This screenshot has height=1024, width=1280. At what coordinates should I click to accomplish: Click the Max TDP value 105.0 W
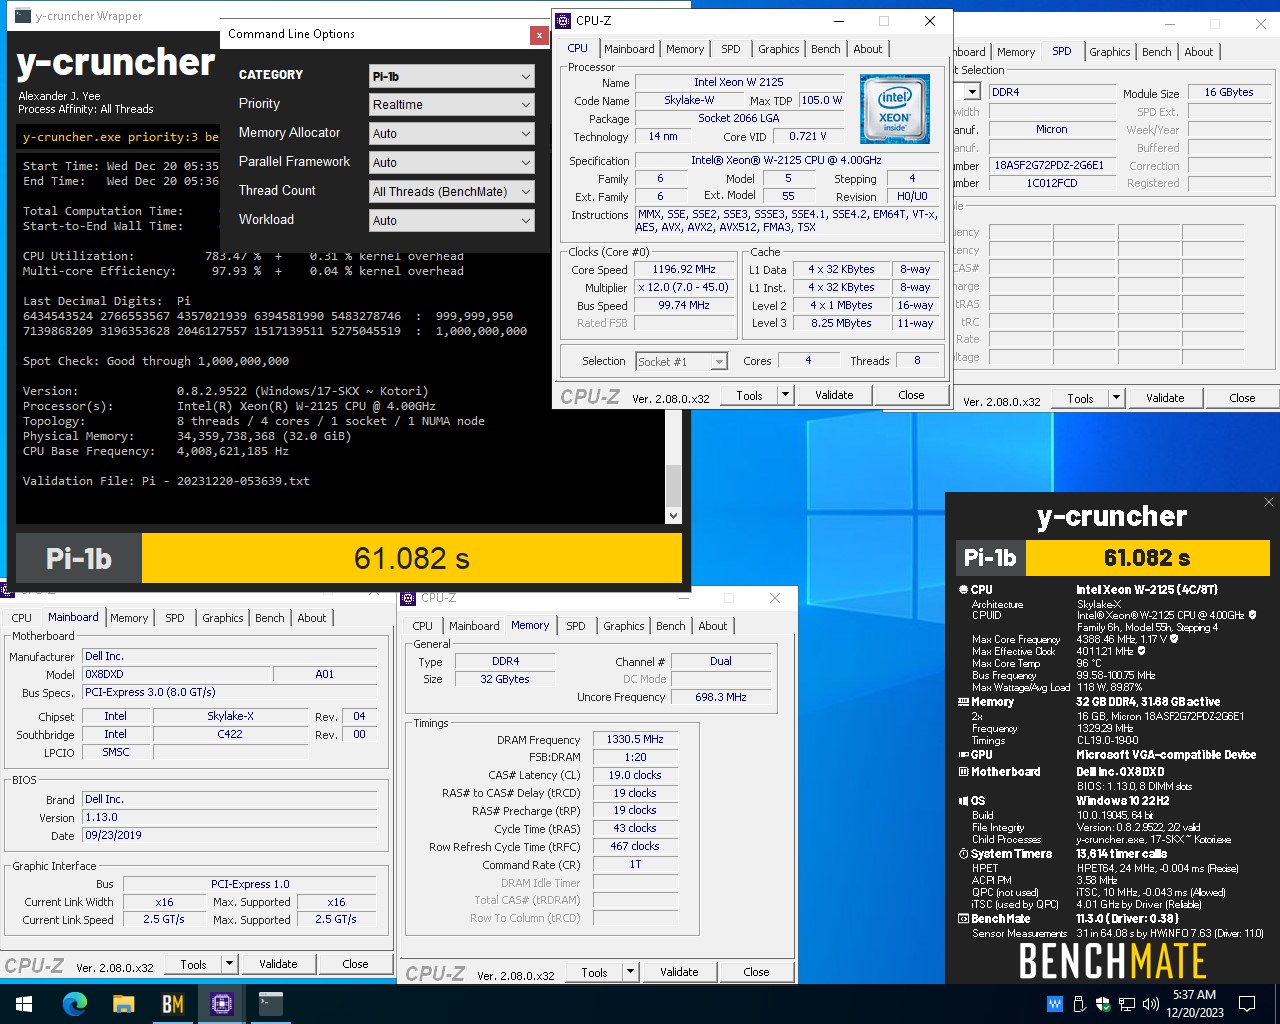(x=822, y=100)
